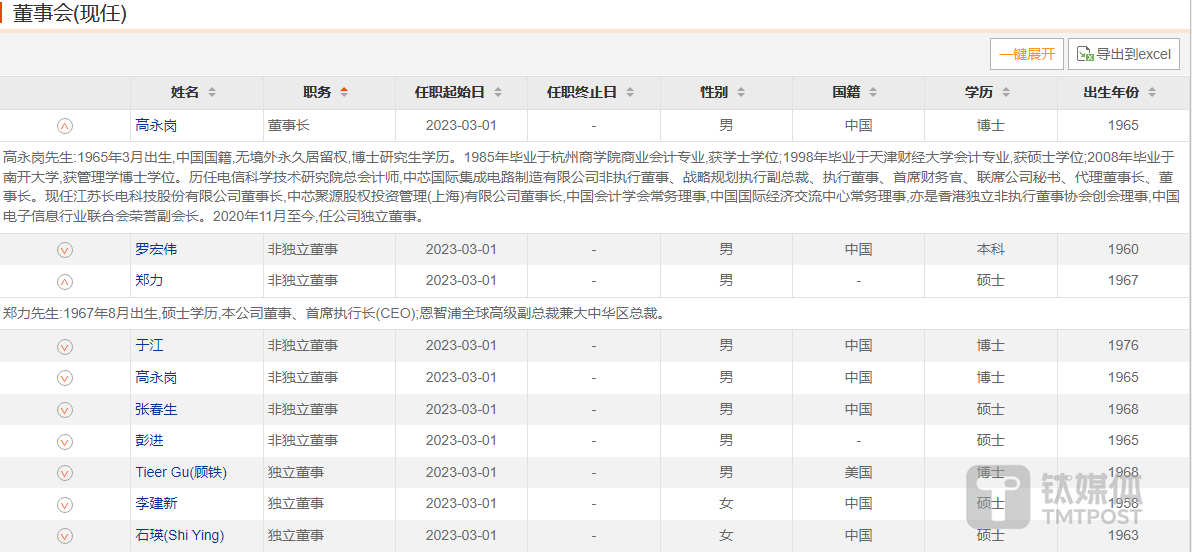Click the 性别 column sort icon
The height and width of the screenshot is (552, 1192).
point(740,93)
